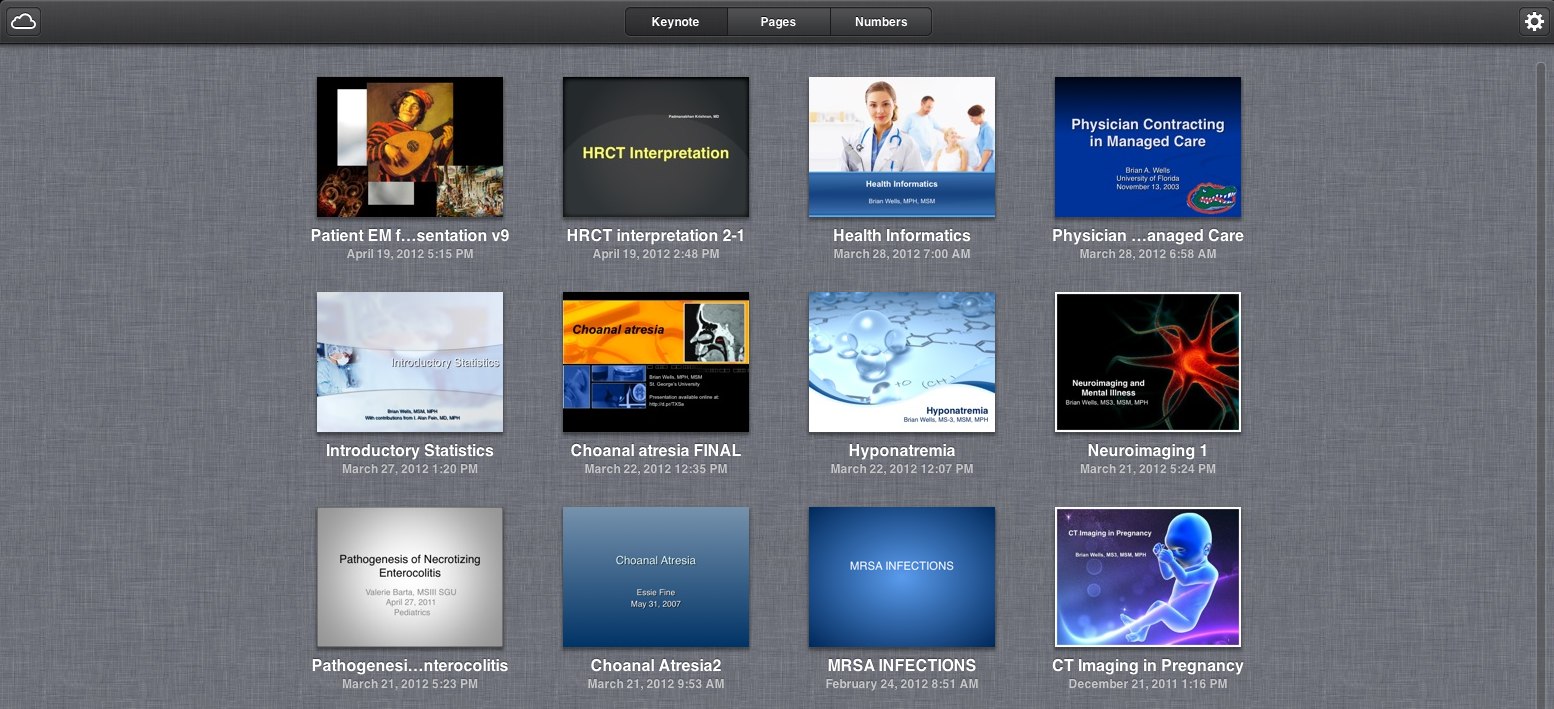Click the iCloud icon in top-left corner
1554x709 pixels.
pos(23,21)
